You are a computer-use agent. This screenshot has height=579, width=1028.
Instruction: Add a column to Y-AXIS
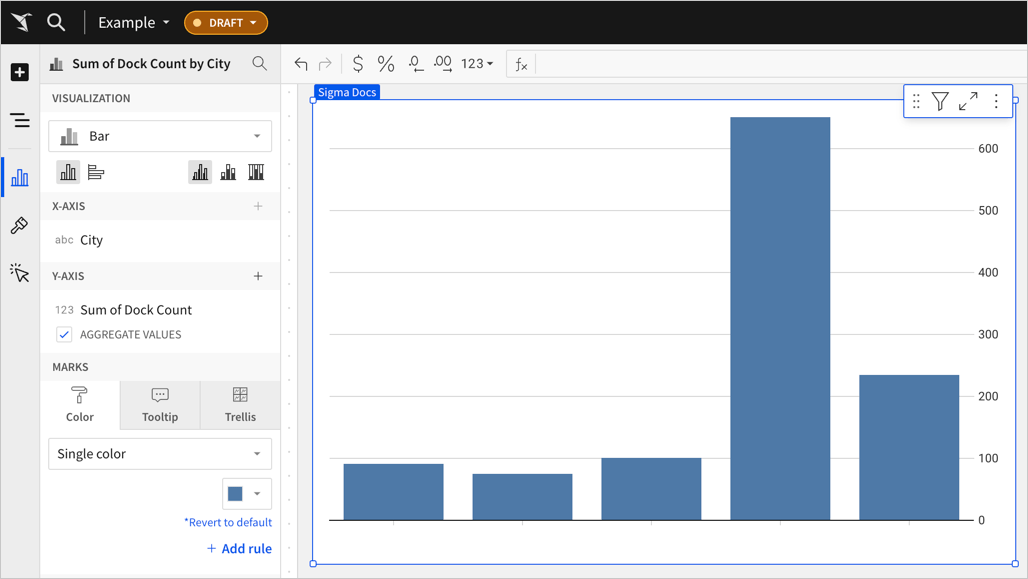[x=258, y=276]
